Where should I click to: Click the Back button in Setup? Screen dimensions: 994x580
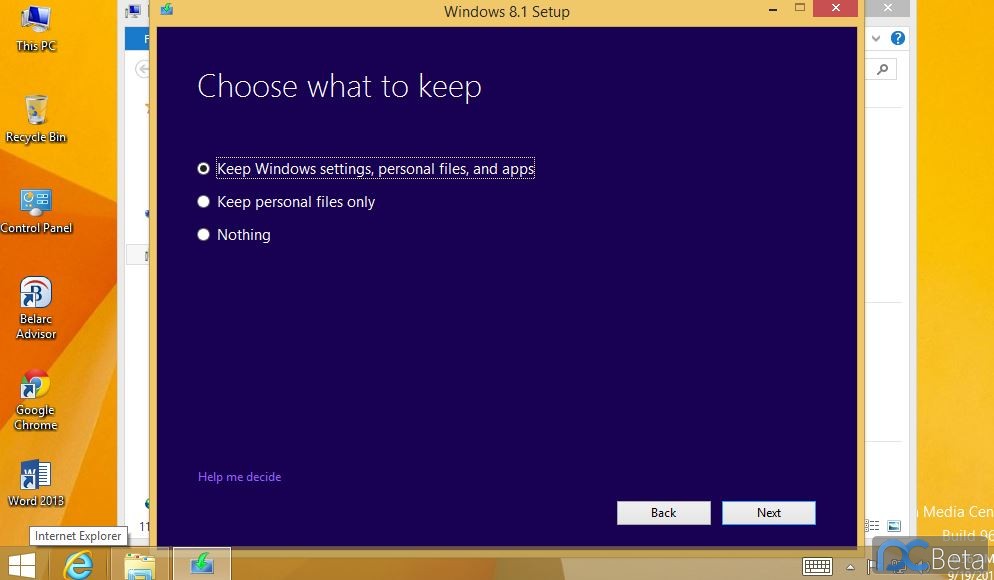click(x=664, y=513)
